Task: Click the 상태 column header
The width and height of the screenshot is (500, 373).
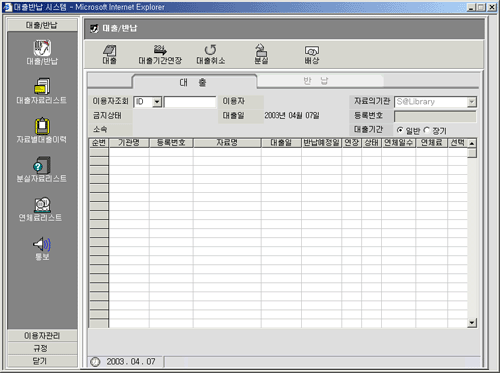Action: [371, 143]
